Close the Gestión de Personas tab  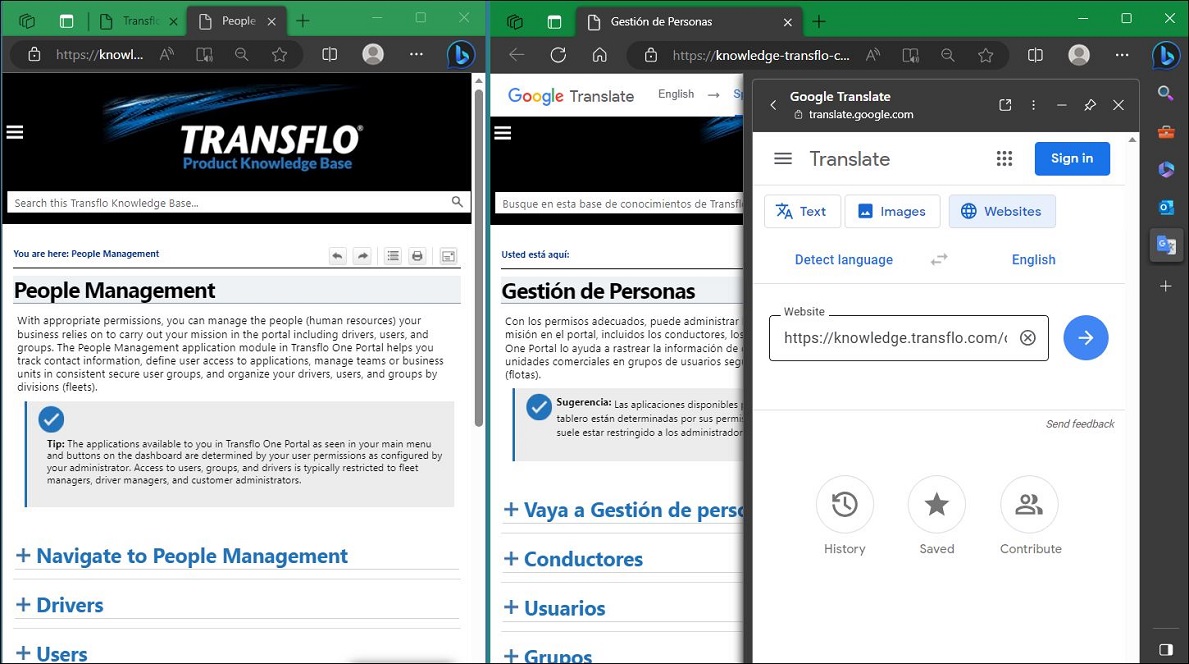787,22
